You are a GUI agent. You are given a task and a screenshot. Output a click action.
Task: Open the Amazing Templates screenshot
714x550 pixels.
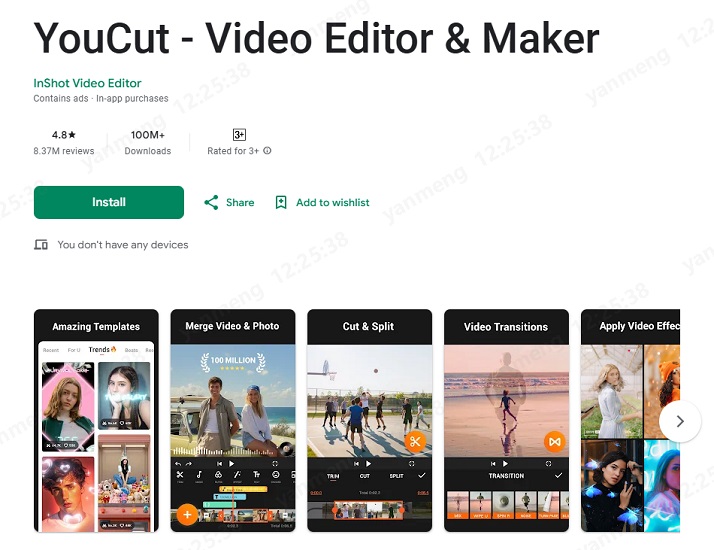click(96, 420)
